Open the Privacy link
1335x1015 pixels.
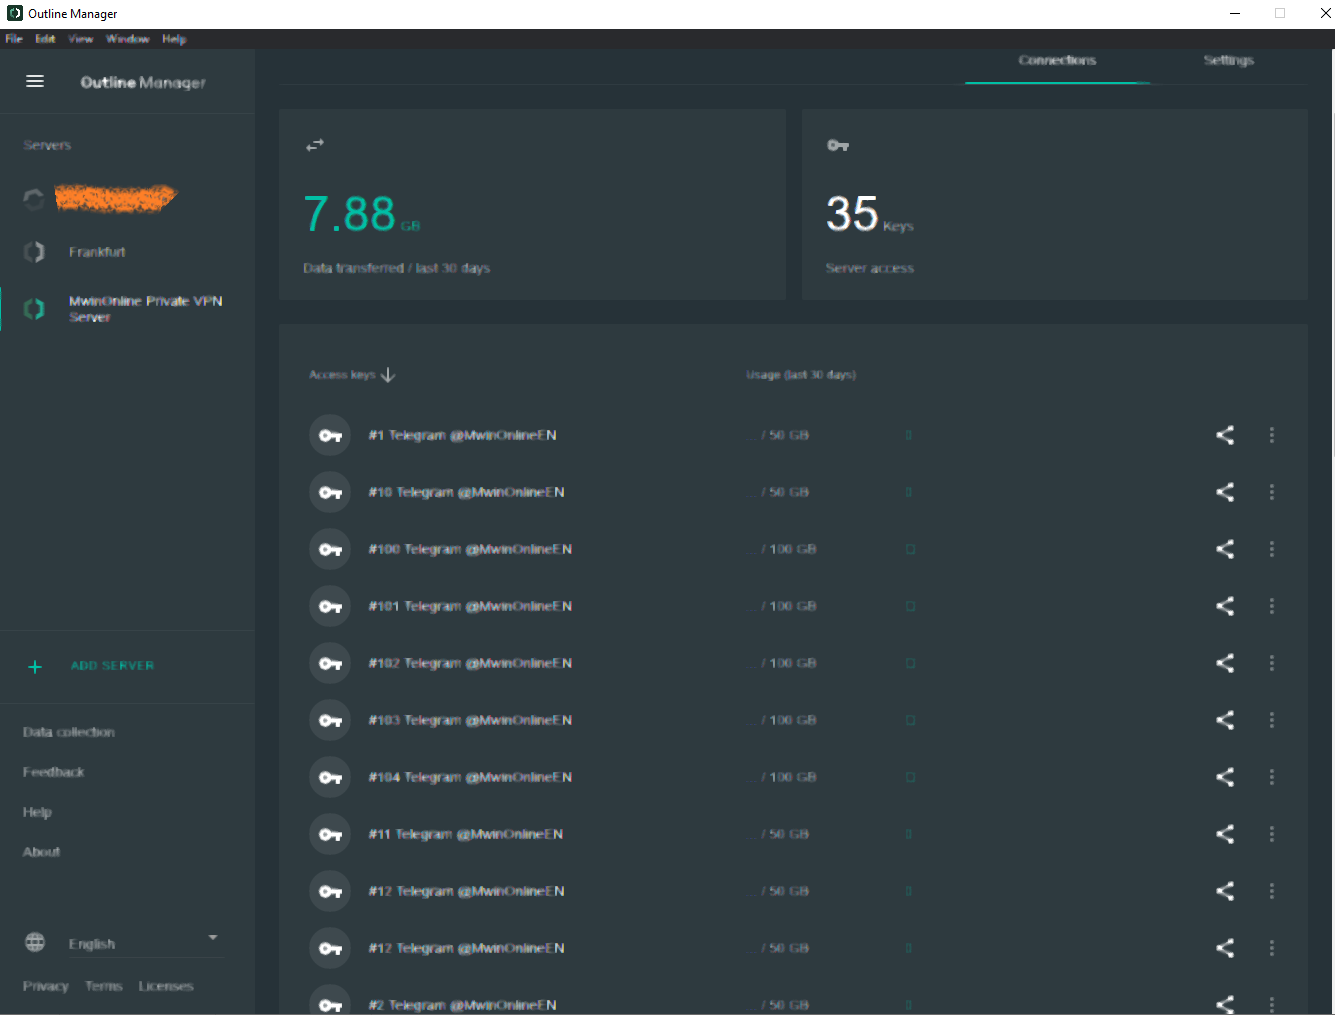pyautogui.click(x=46, y=985)
